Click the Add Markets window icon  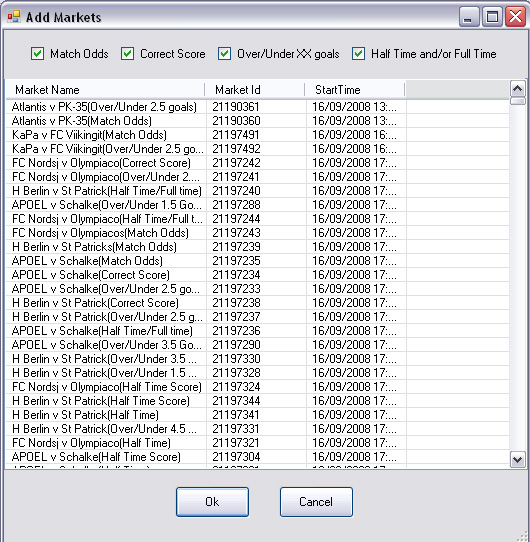(x=14, y=16)
